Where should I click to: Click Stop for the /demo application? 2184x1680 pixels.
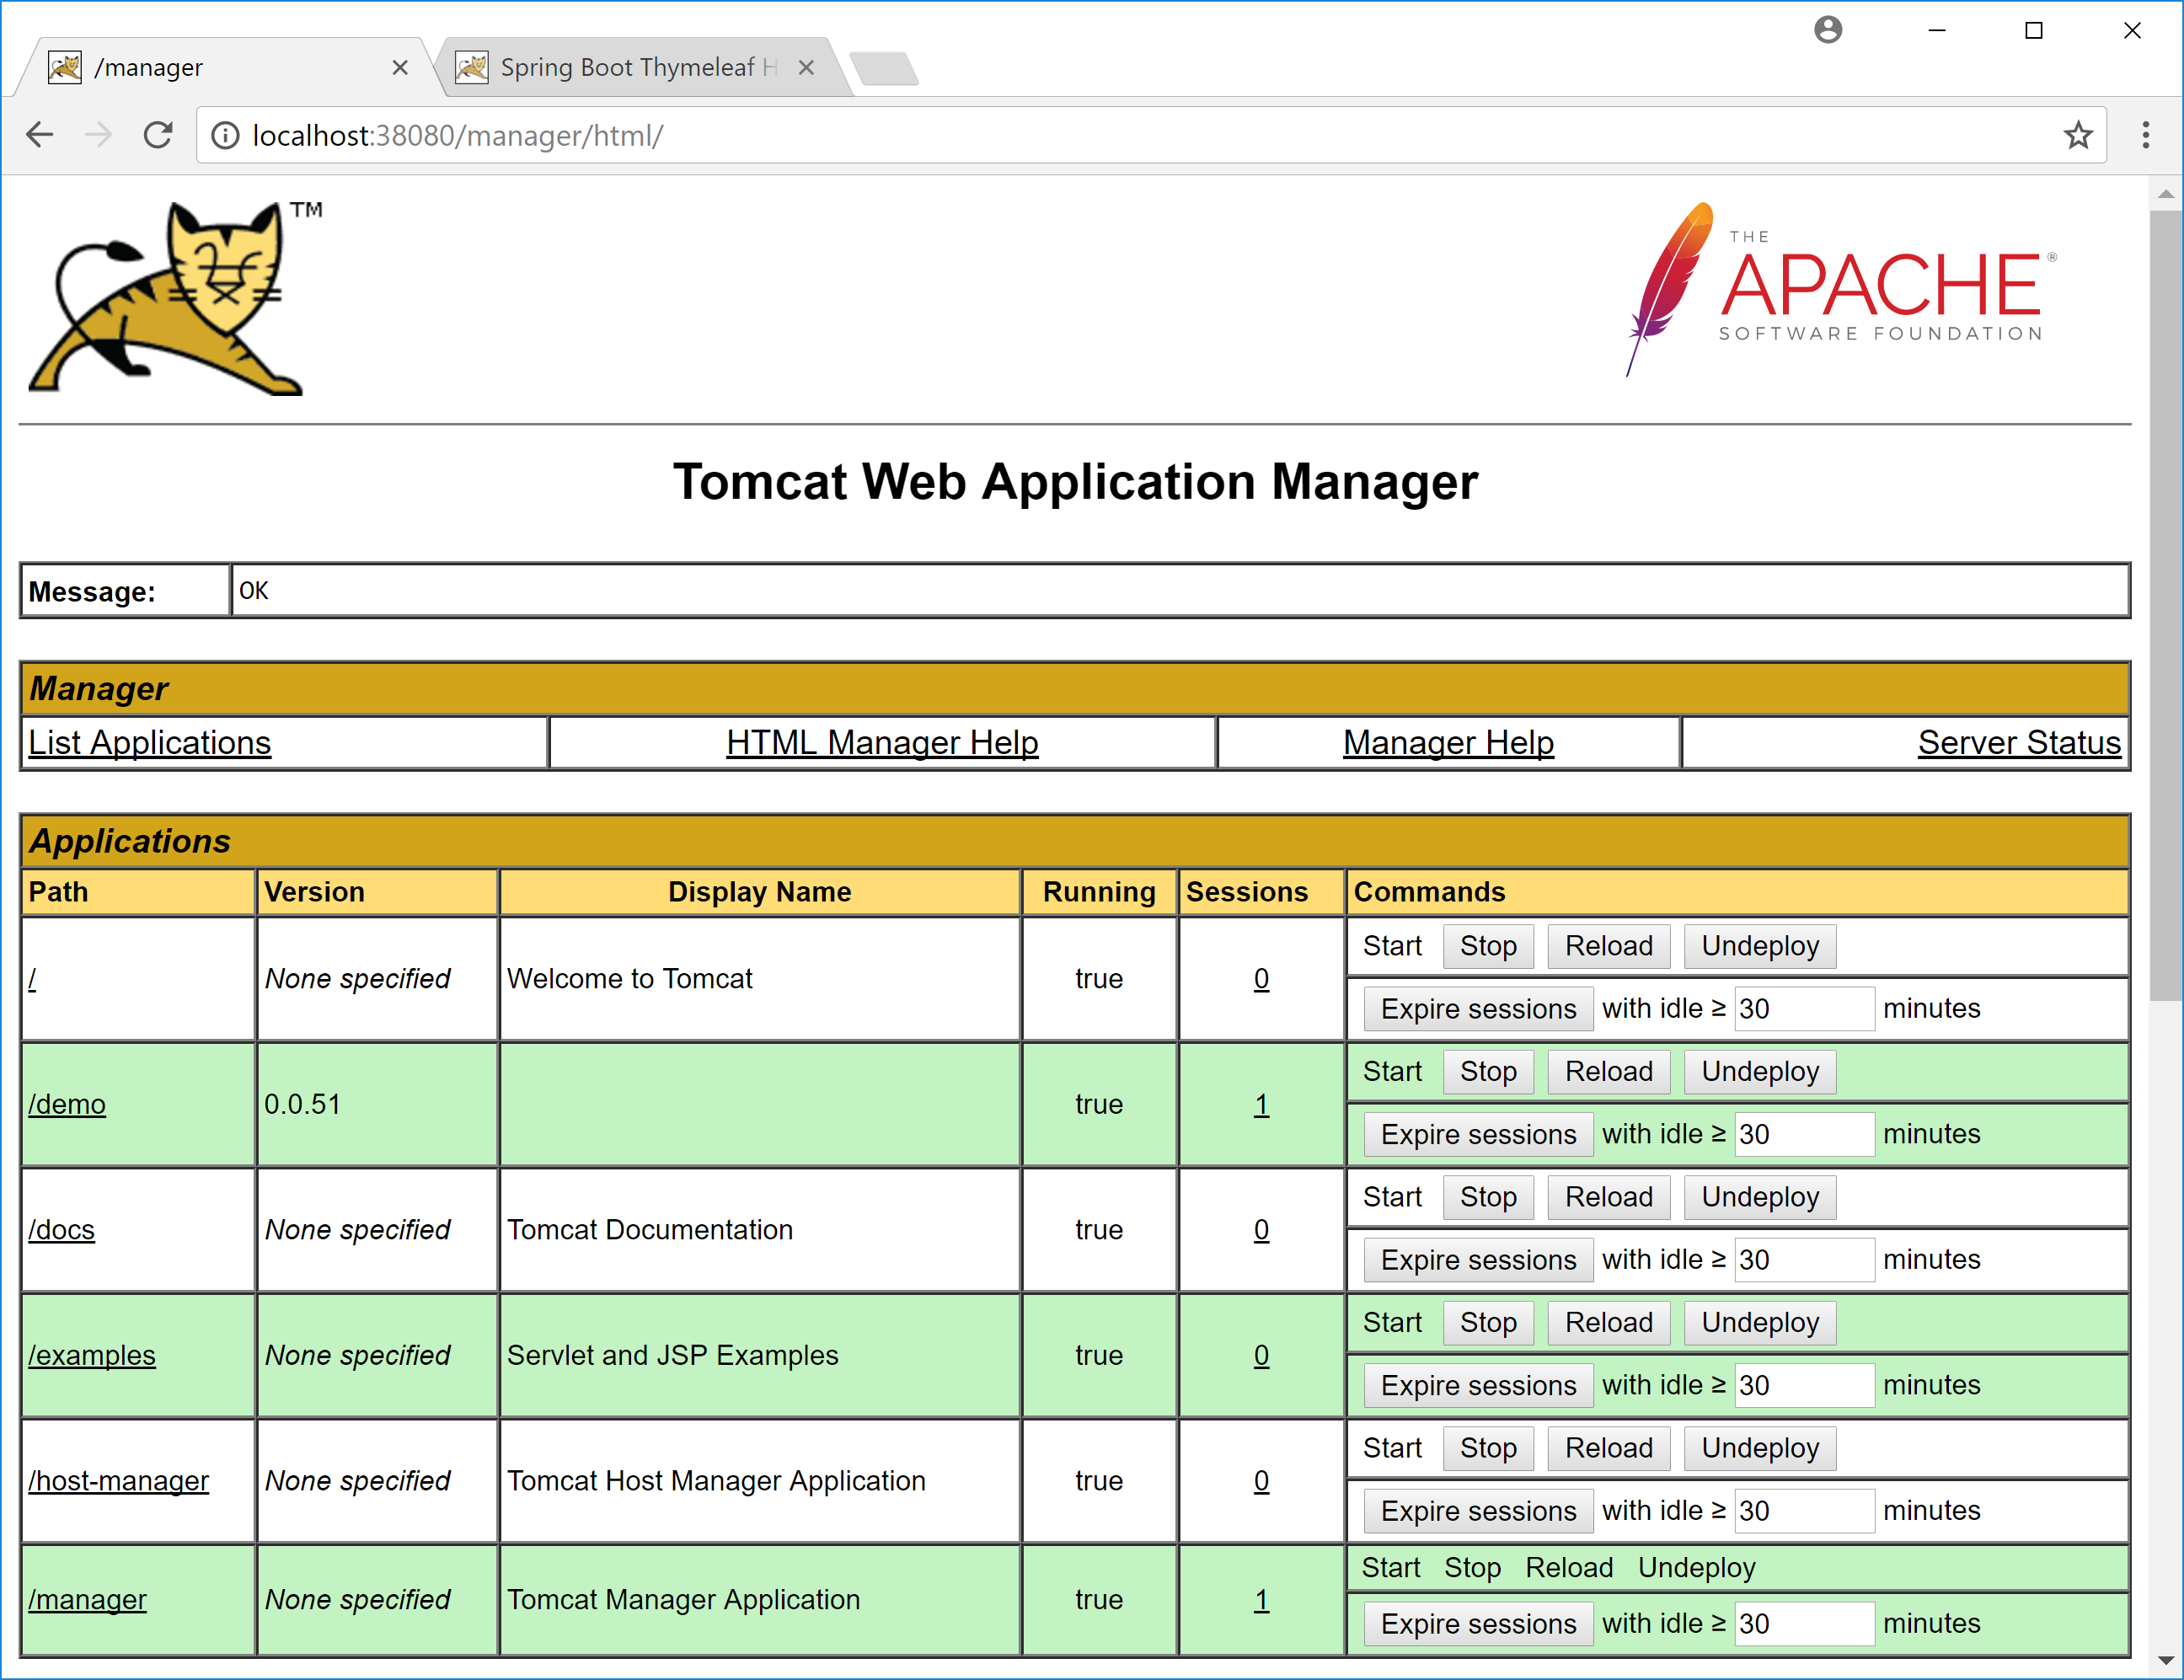1487,1072
